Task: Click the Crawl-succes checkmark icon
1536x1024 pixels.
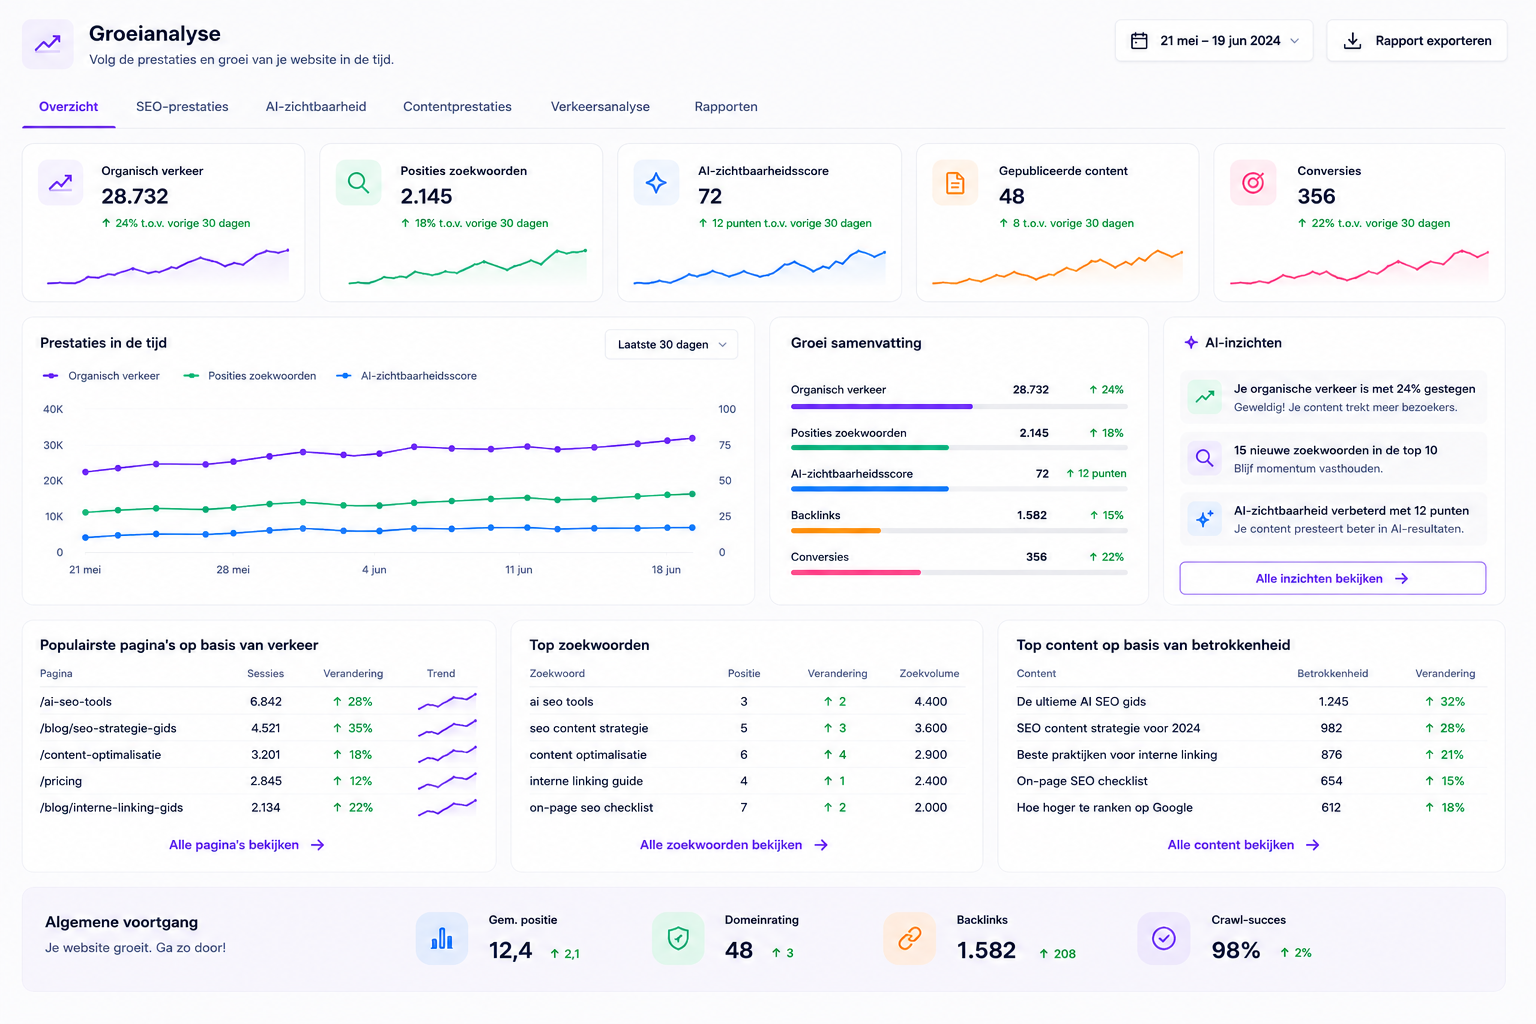Action: (x=1164, y=938)
